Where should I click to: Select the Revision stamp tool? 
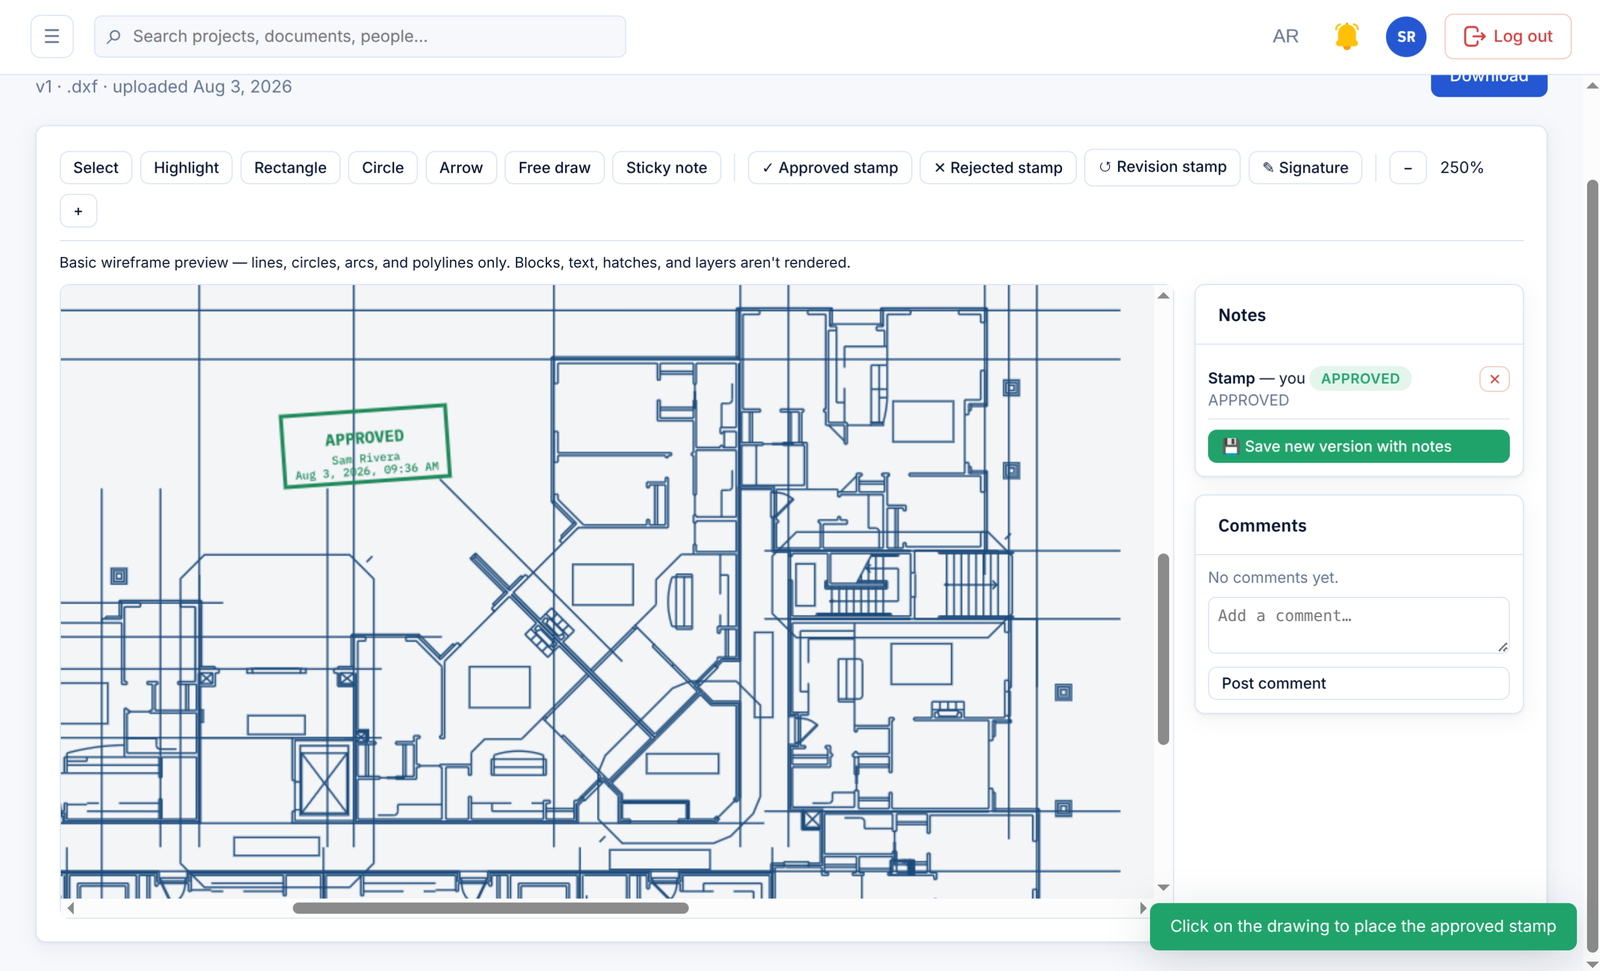point(1162,167)
